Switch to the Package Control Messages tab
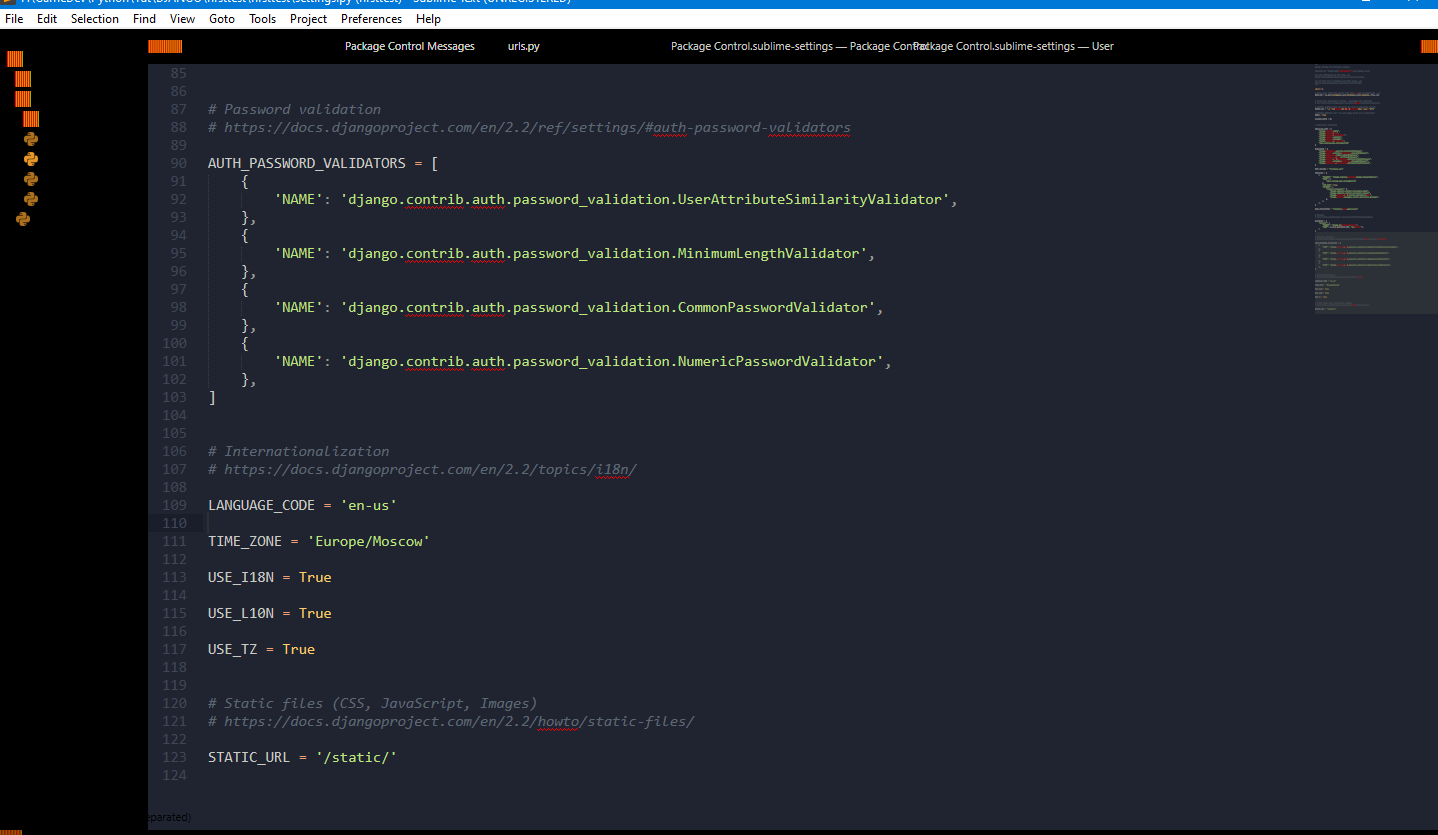Viewport: 1438px width, 835px height. tap(409, 46)
